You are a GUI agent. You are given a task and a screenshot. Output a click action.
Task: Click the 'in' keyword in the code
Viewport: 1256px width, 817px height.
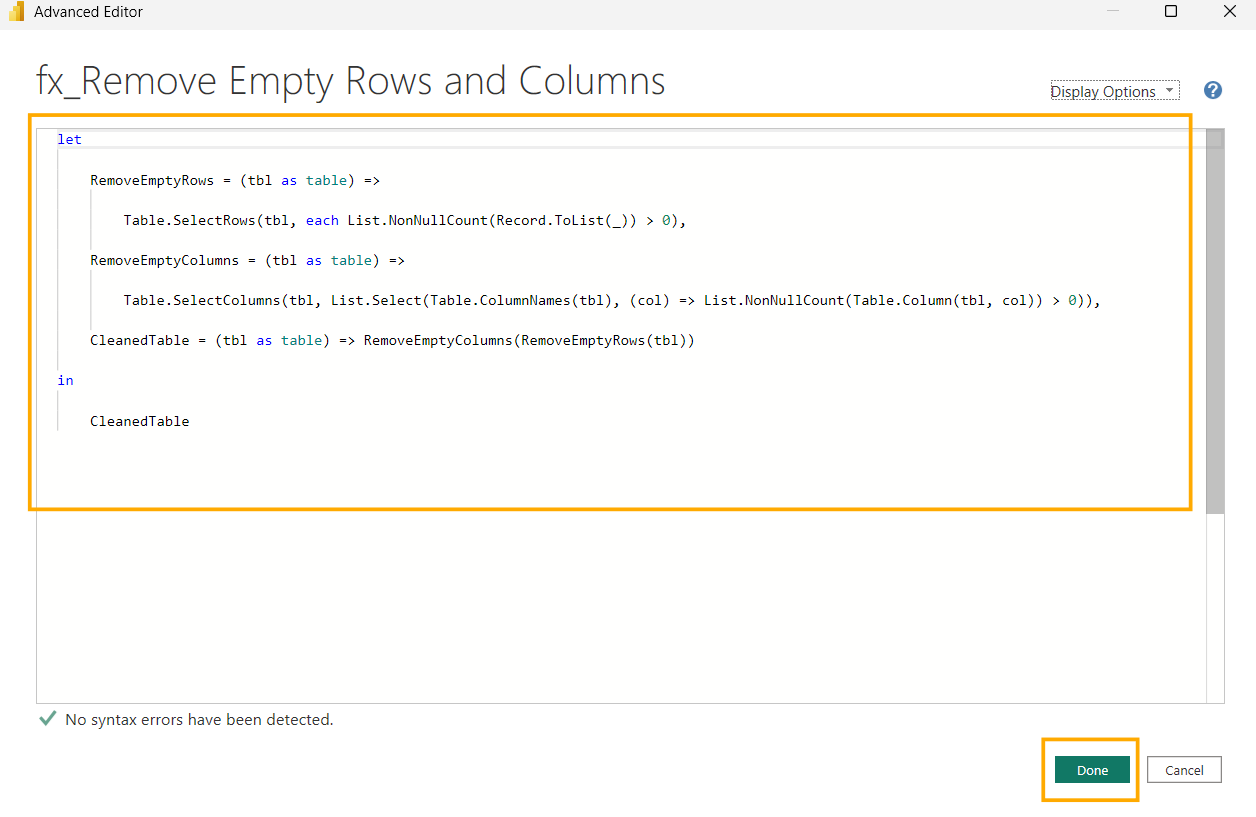65,380
